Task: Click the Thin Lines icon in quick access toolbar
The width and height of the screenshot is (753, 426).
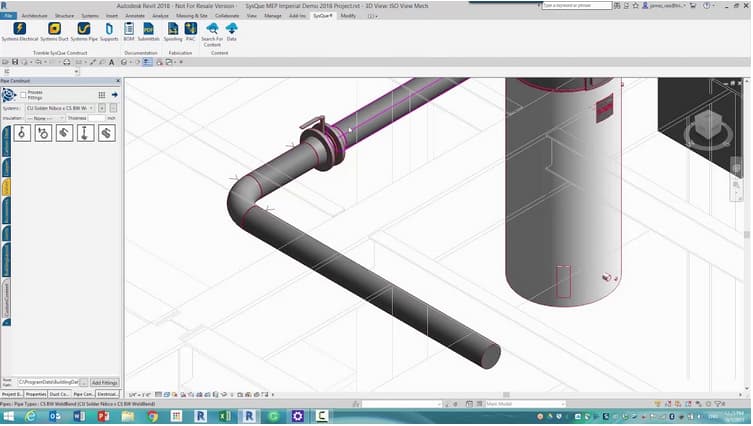Action: 147,62
